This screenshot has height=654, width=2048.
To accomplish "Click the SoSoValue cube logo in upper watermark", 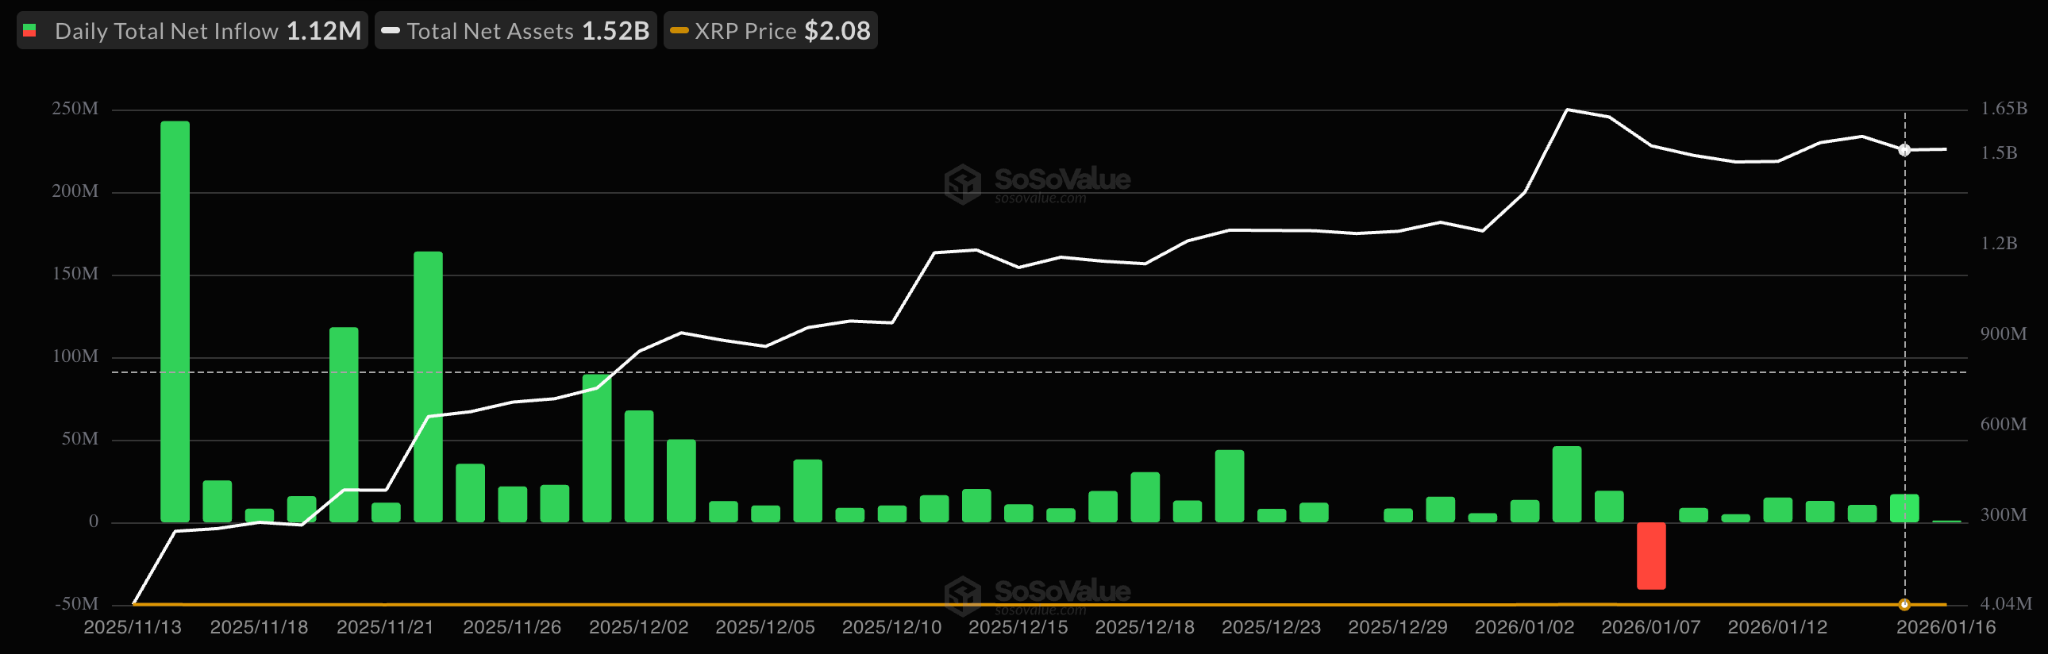I will 963,184.
